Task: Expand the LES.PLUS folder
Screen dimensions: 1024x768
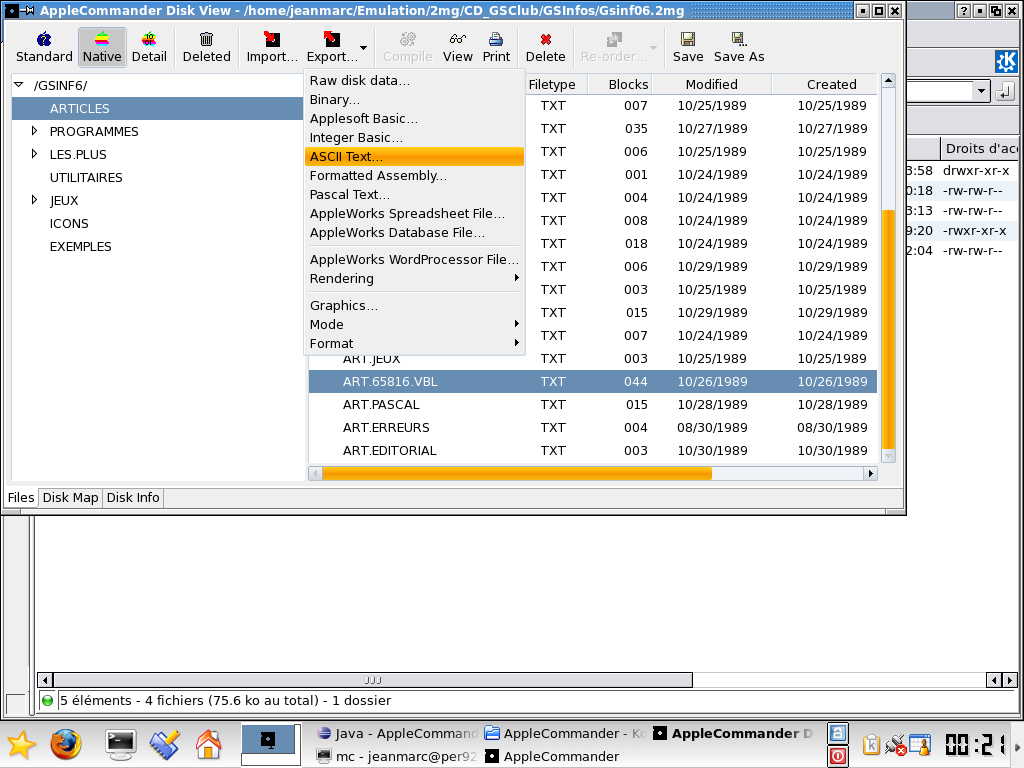Action: (35, 154)
